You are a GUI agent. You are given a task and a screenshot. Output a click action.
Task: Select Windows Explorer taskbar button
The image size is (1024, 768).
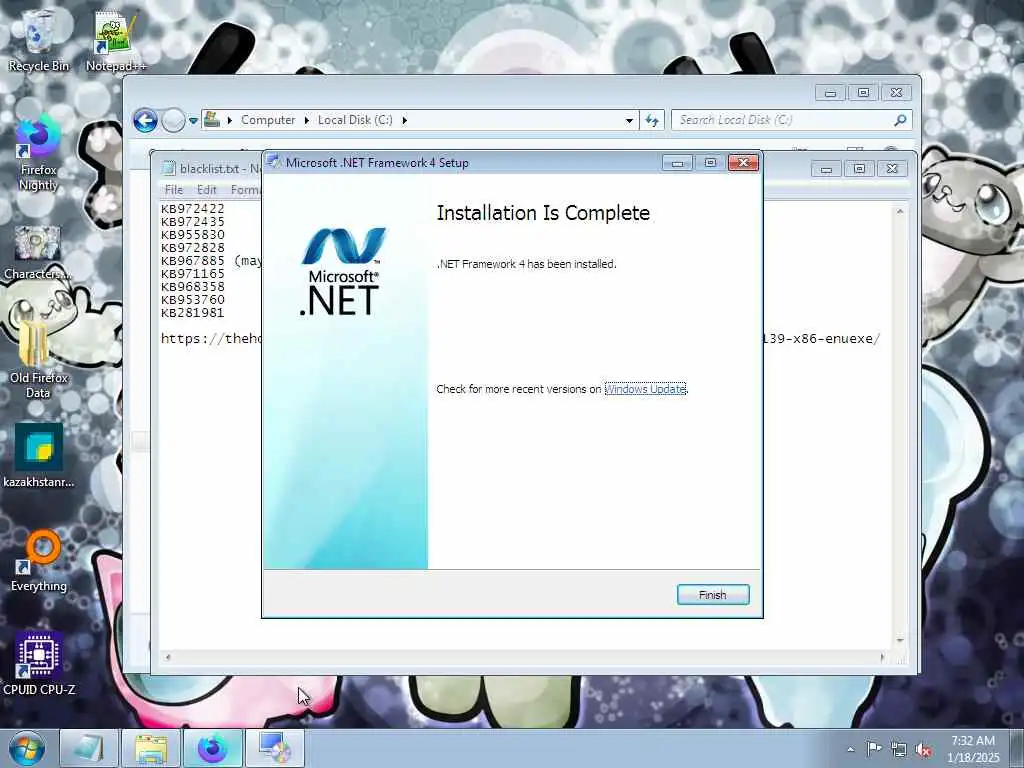click(151, 748)
